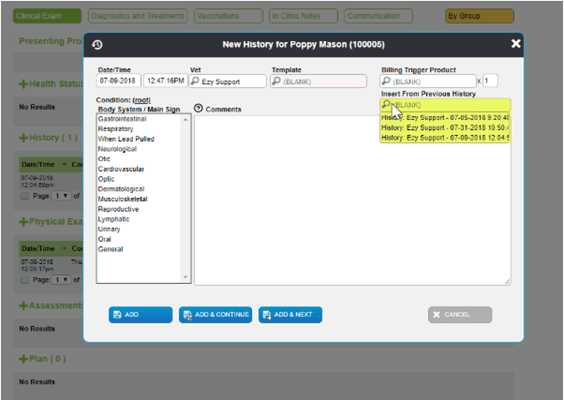Open the Vaccinations tab
The height and width of the screenshot is (400, 564).
pos(228,16)
